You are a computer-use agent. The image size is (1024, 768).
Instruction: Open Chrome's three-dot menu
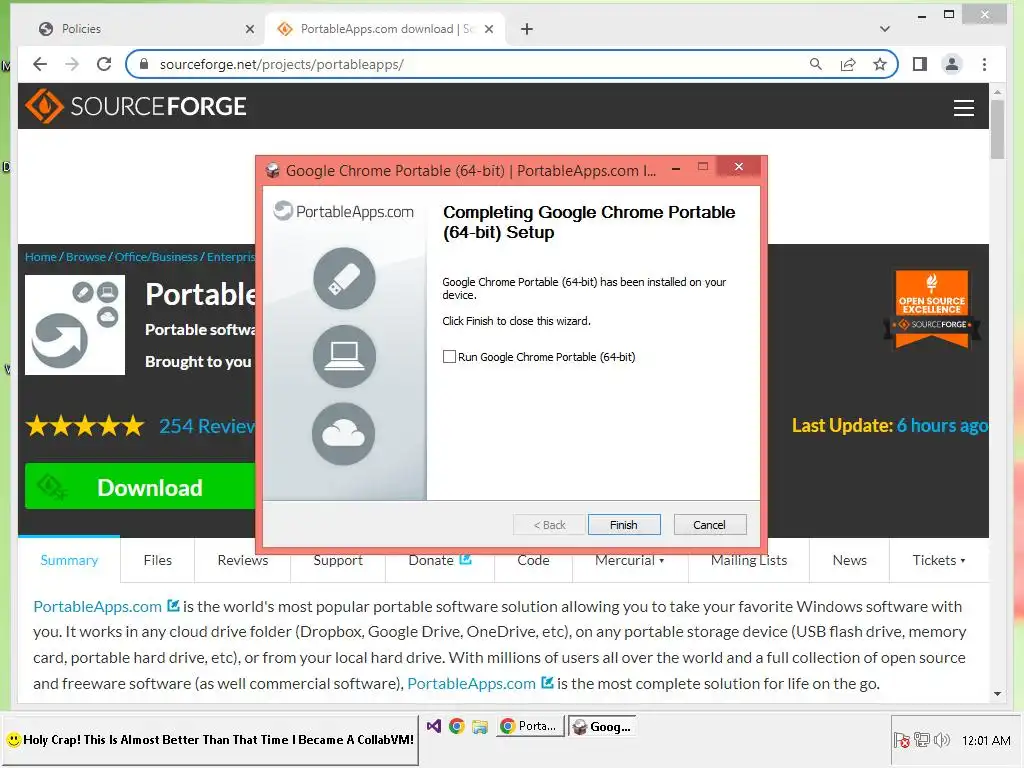pyautogui.click(x=984, y=64)
